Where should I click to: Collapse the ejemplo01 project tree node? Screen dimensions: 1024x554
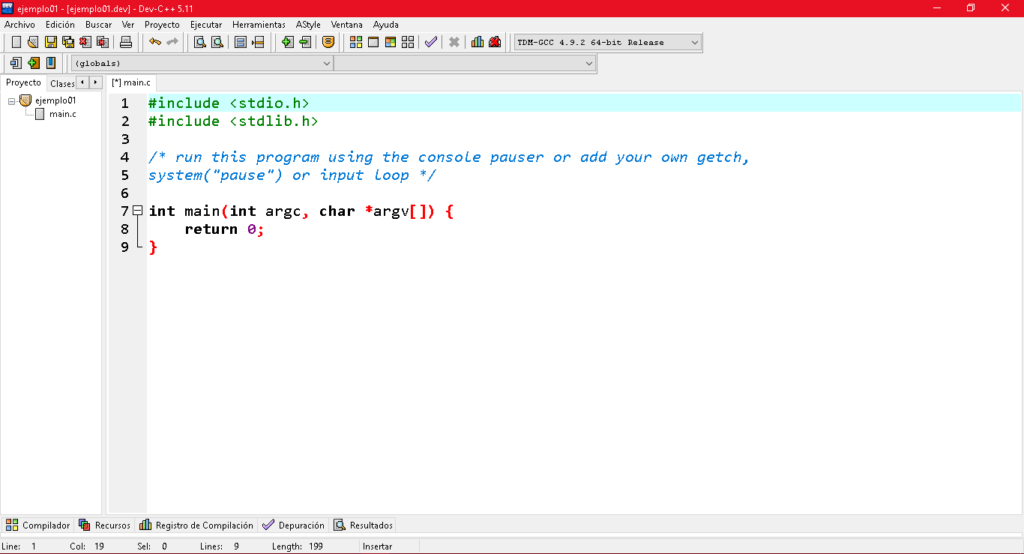pos(11,101)
